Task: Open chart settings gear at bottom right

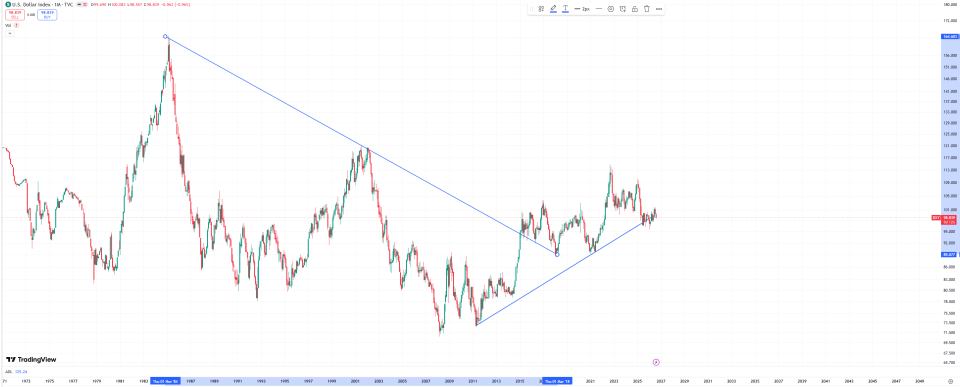Action: click(x=950, y=381)
